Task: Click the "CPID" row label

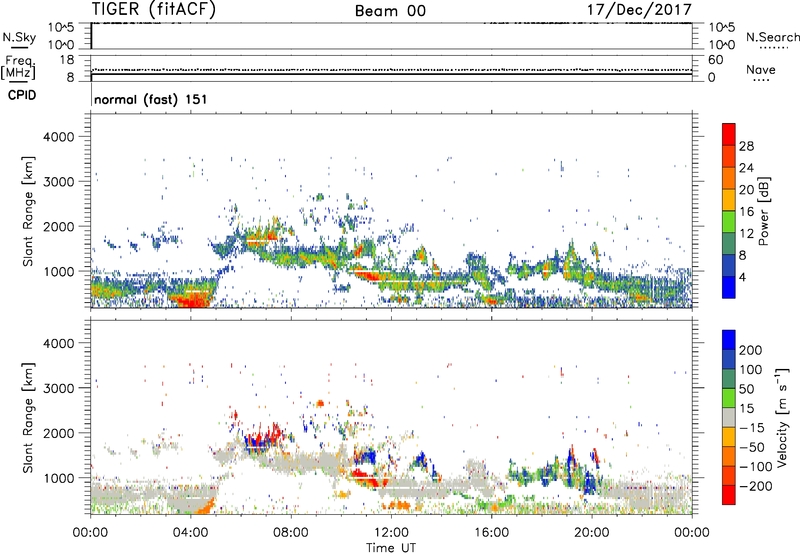Action: point(22,95)
